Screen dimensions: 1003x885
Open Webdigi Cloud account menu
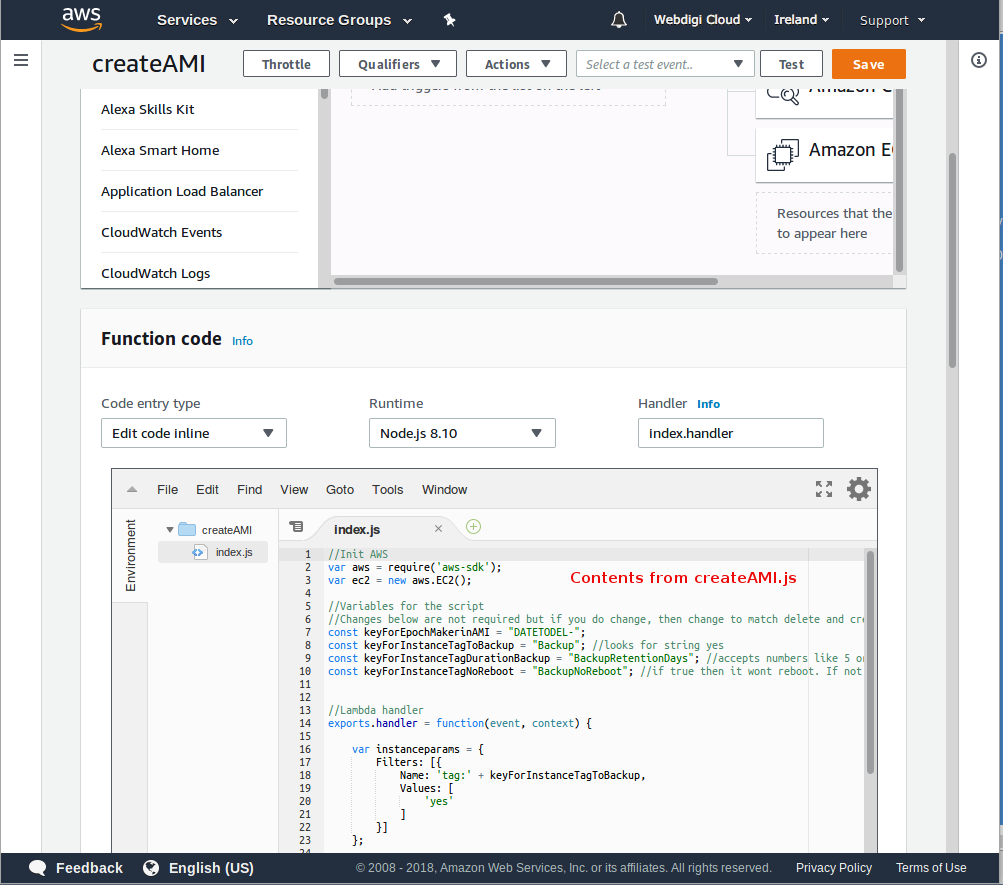(702, 20)
